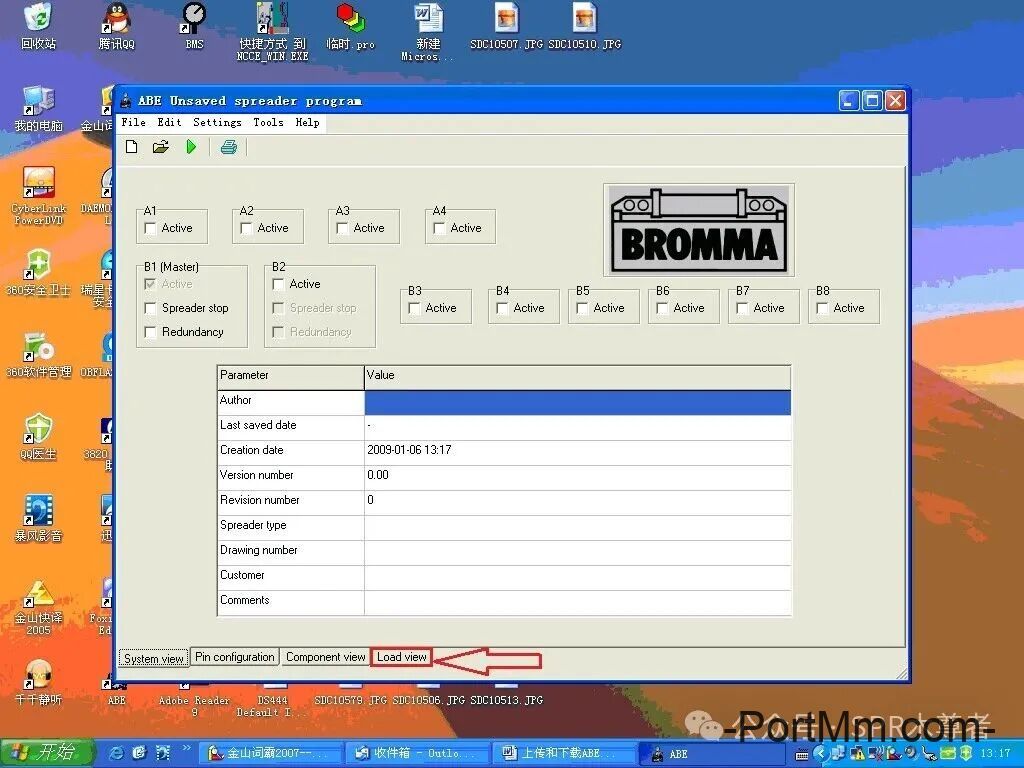
Task: Open an existing spreader program
Action: click(x=161, y=146)
